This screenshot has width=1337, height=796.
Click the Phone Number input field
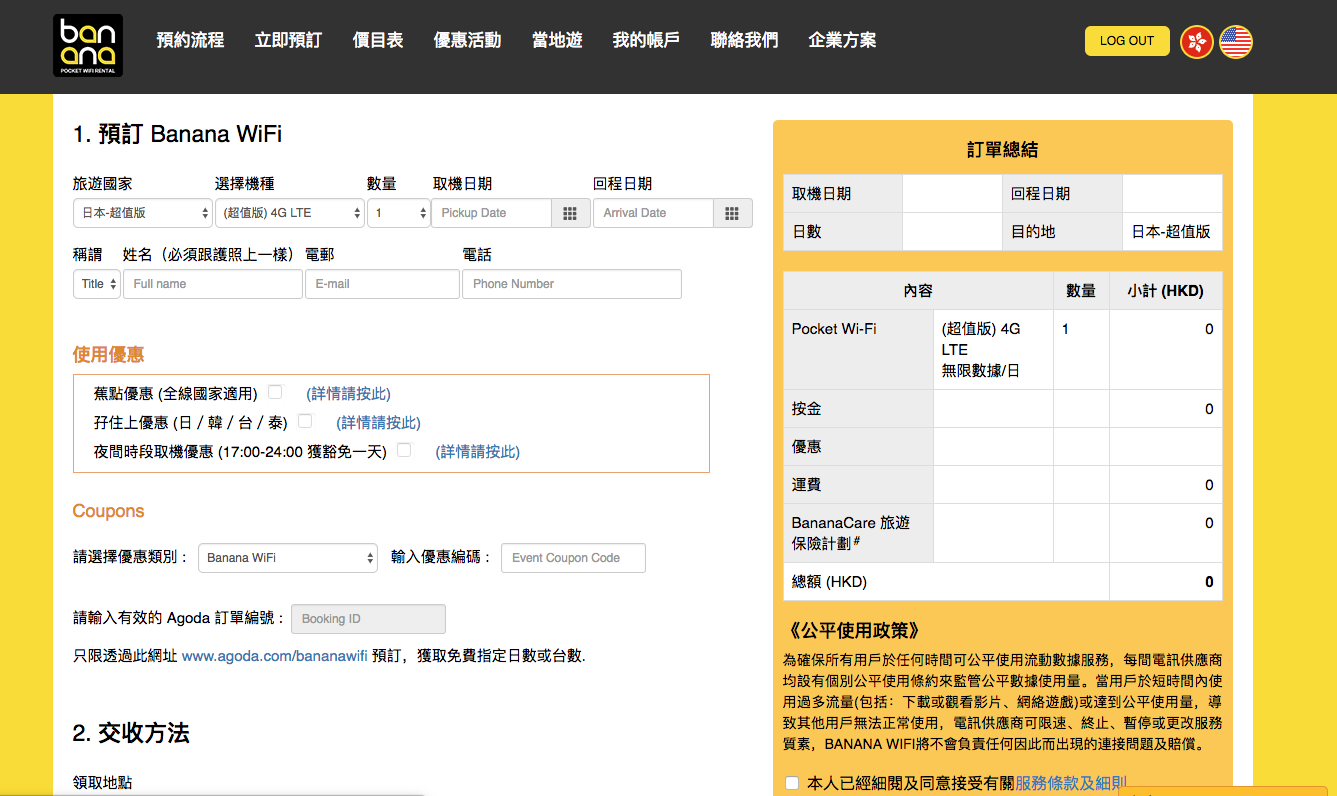[572, 284]
